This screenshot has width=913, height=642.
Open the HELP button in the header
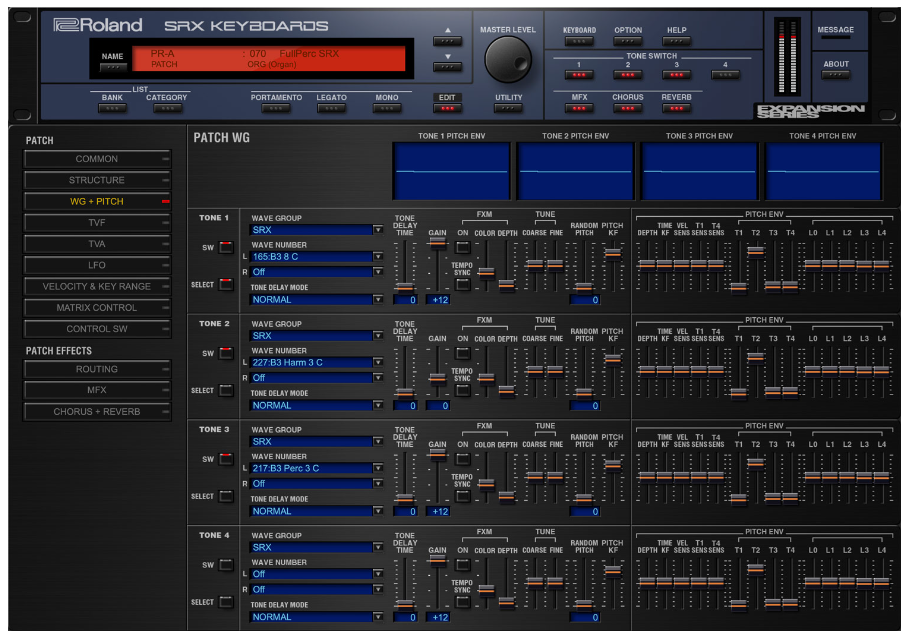click(x=677, y=41)
